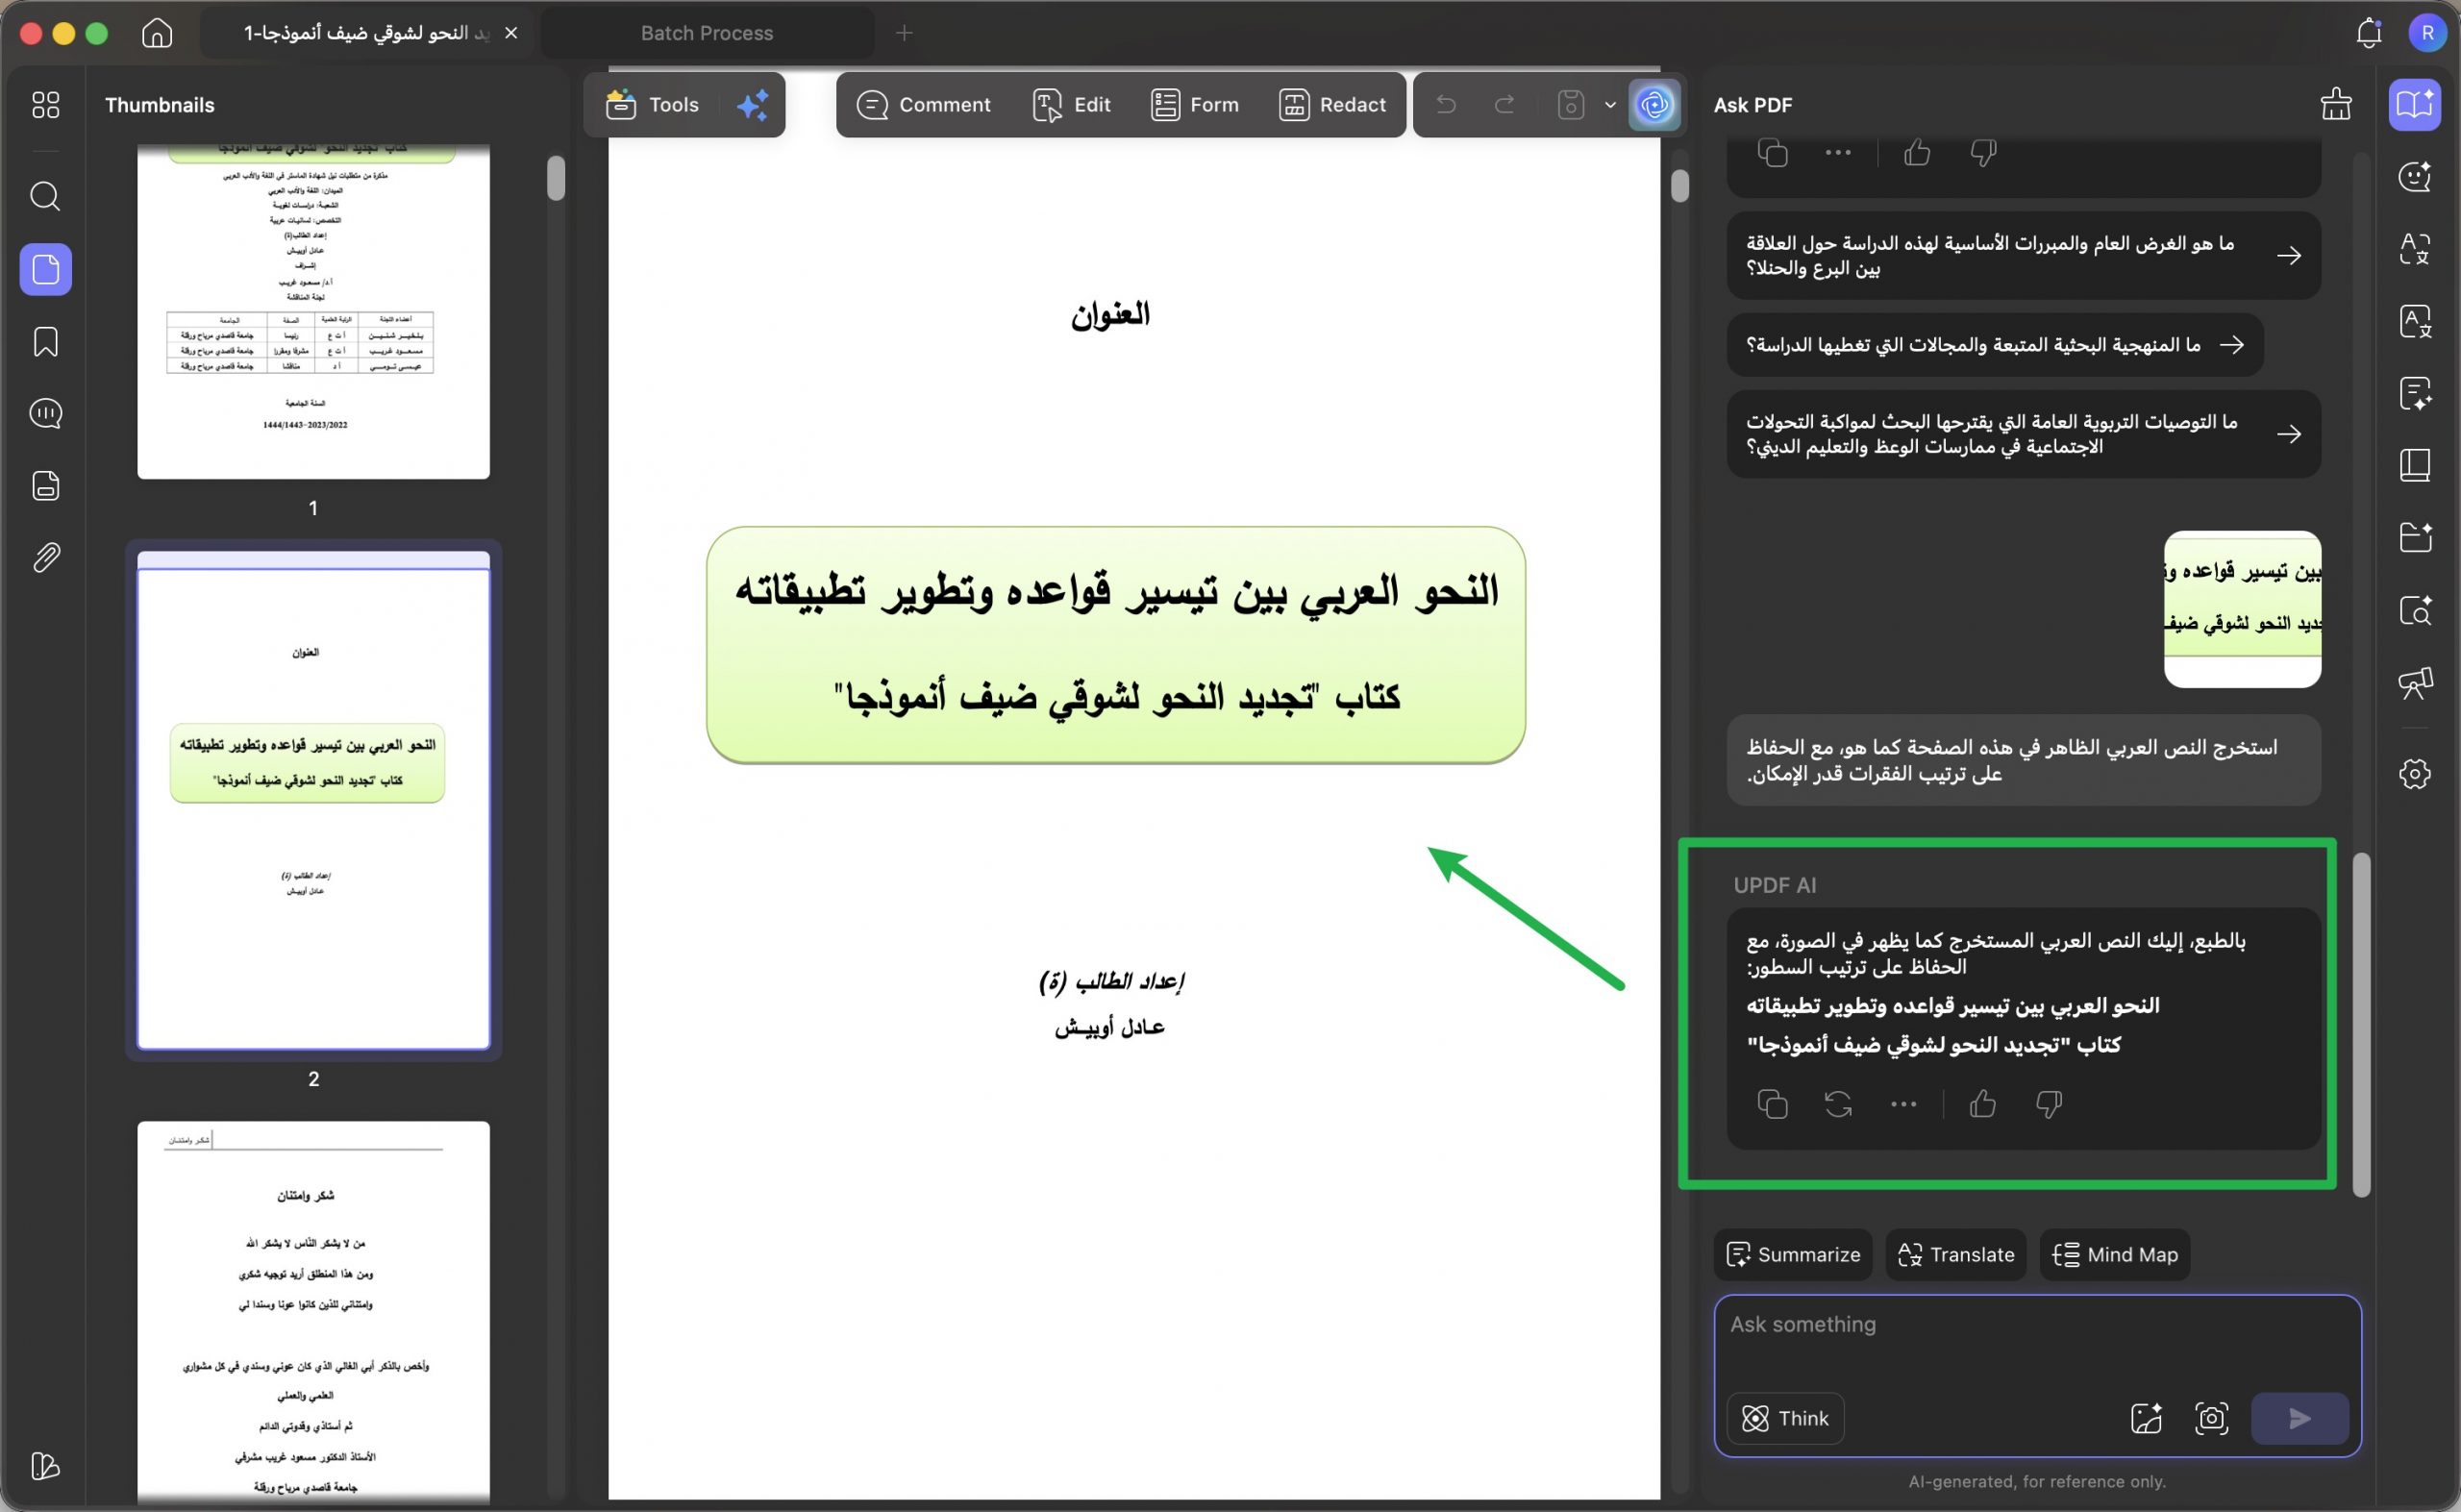Open the شكر وامتنان page thumbnail
Viewport: 2461px width, 1512px height.
click(313, 1312)
